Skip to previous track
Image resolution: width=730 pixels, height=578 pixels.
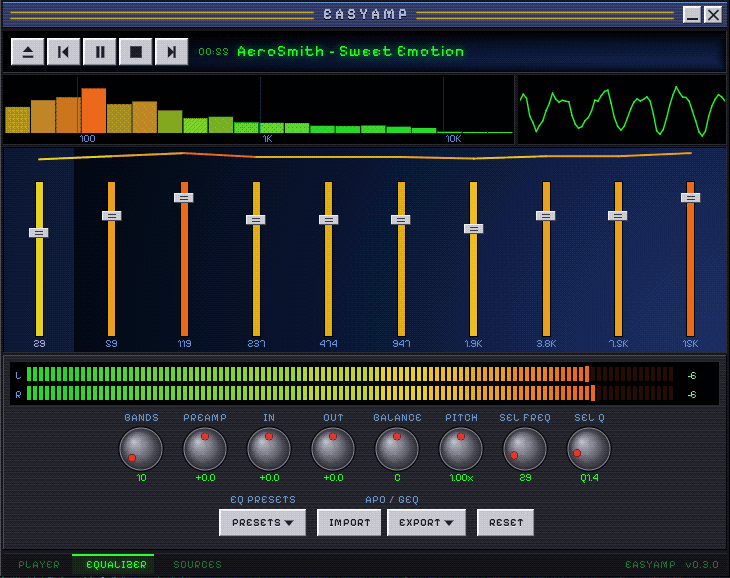[64, 52]
